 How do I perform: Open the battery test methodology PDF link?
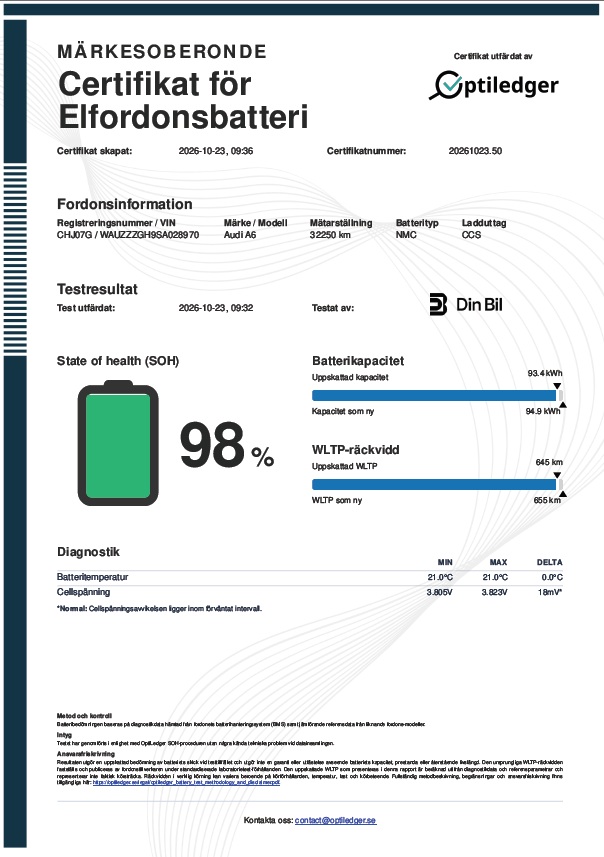(x=186, y=783)
